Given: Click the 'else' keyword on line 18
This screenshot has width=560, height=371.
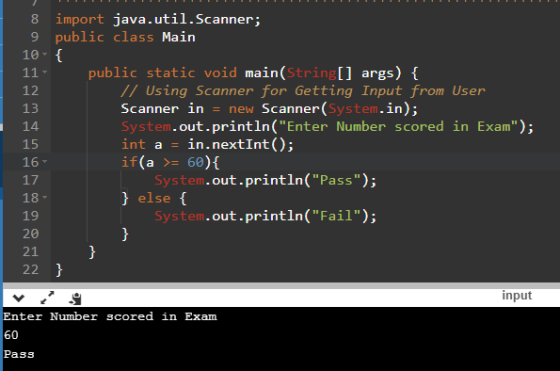Looking at the screenshot, I should tap(154, 198).
